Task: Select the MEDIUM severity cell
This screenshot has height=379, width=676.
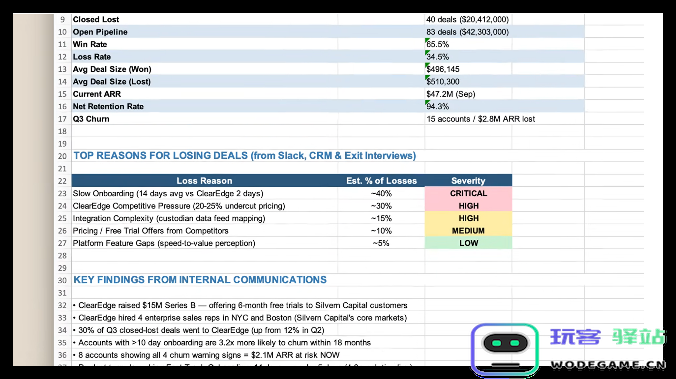Action: (468, 231)
